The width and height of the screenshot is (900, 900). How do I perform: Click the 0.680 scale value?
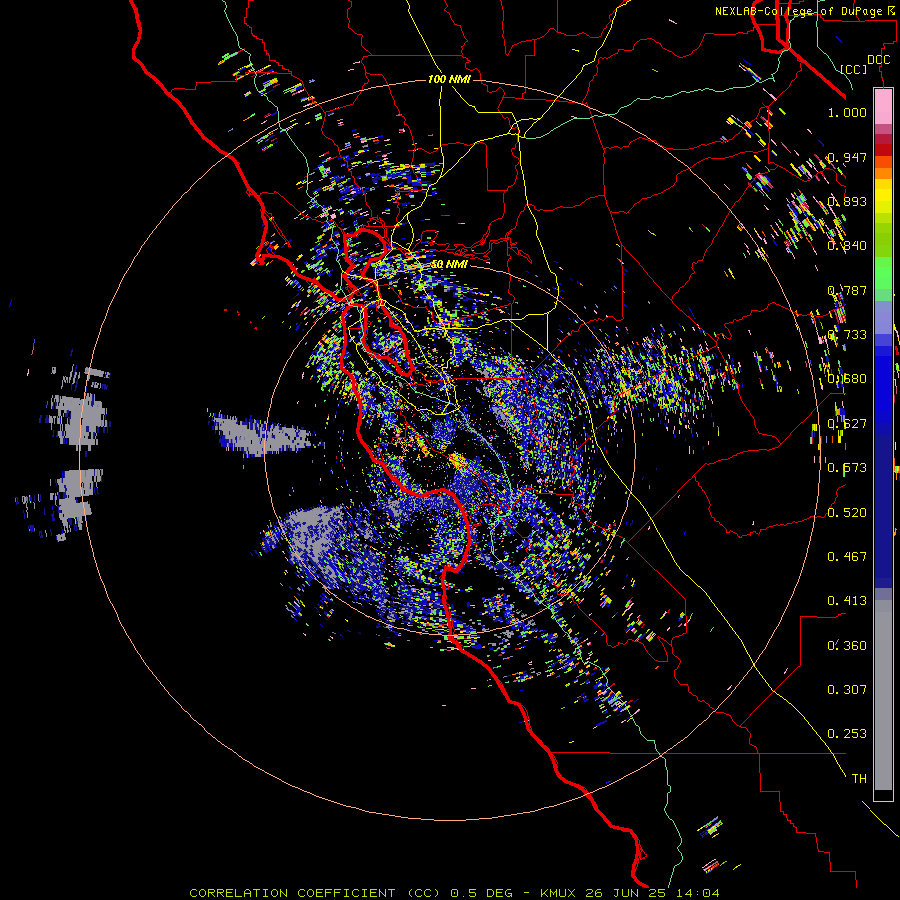click(847, 379)
